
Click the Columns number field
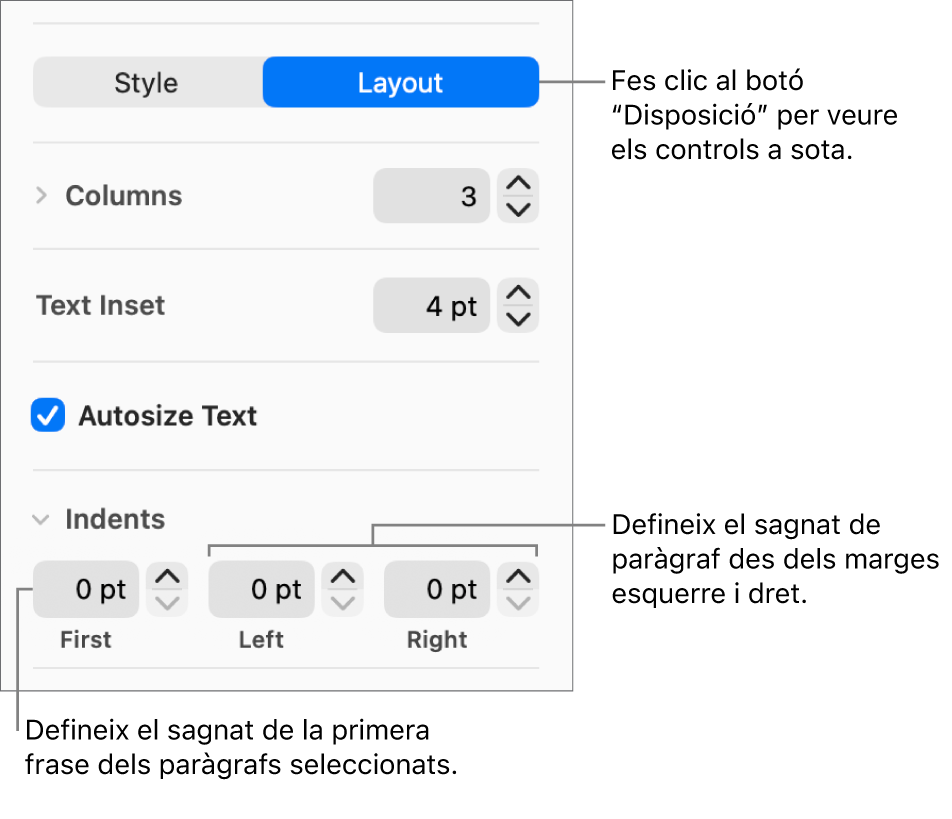coord(432,196)
